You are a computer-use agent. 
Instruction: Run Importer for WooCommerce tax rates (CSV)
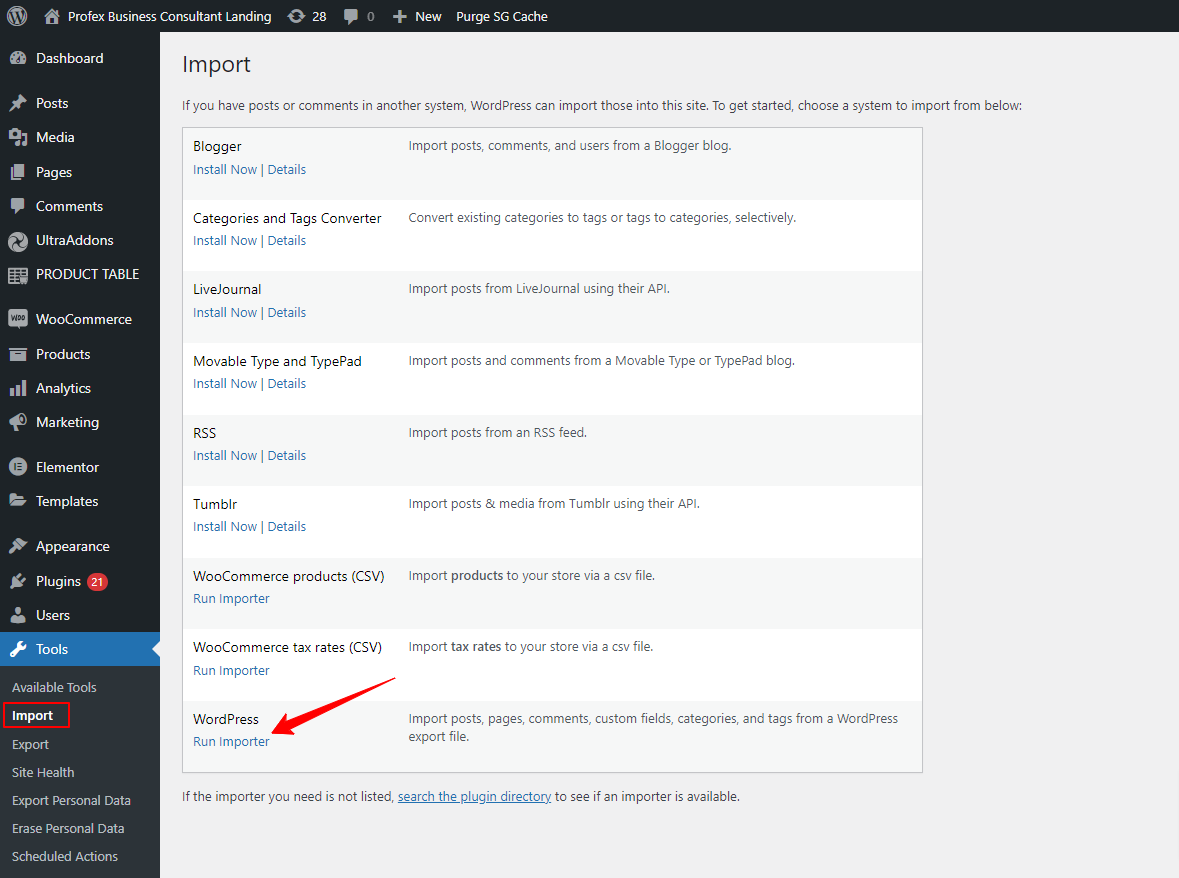point(231,671)
